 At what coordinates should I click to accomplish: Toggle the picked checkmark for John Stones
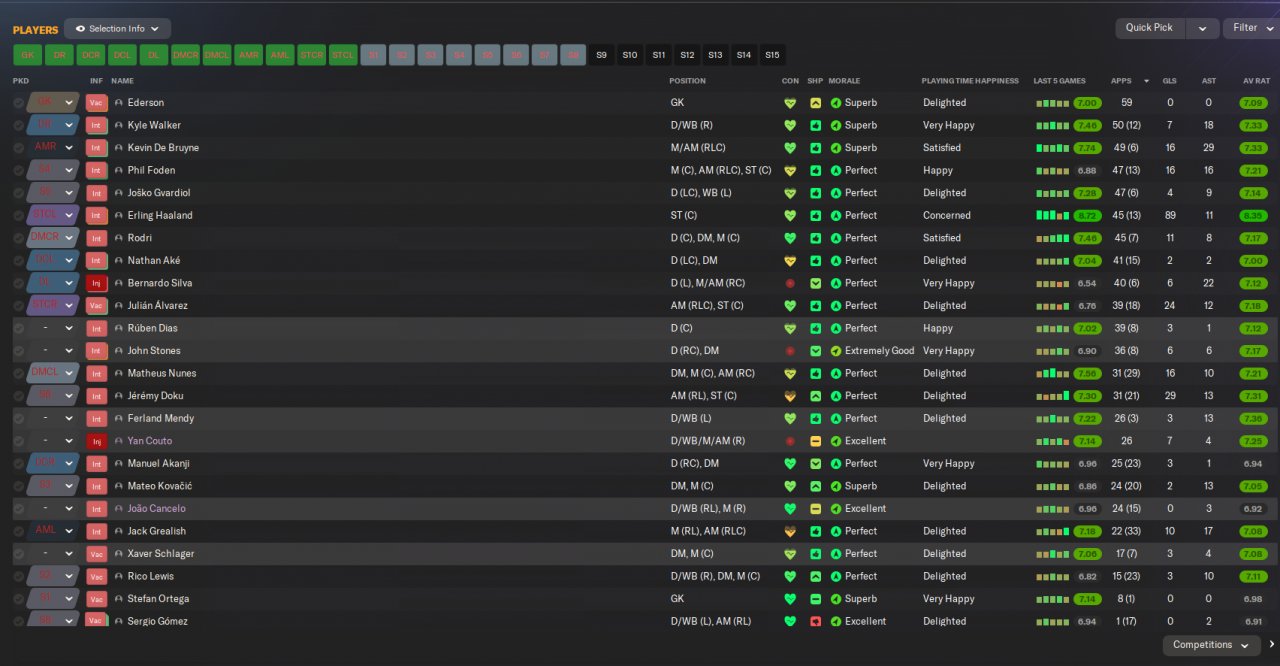[18, 351]
